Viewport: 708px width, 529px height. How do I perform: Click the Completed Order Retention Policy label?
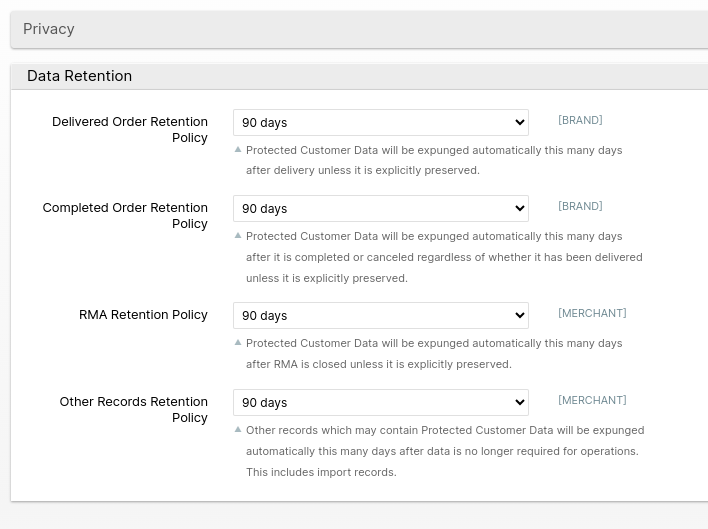[x=125, y=215]
